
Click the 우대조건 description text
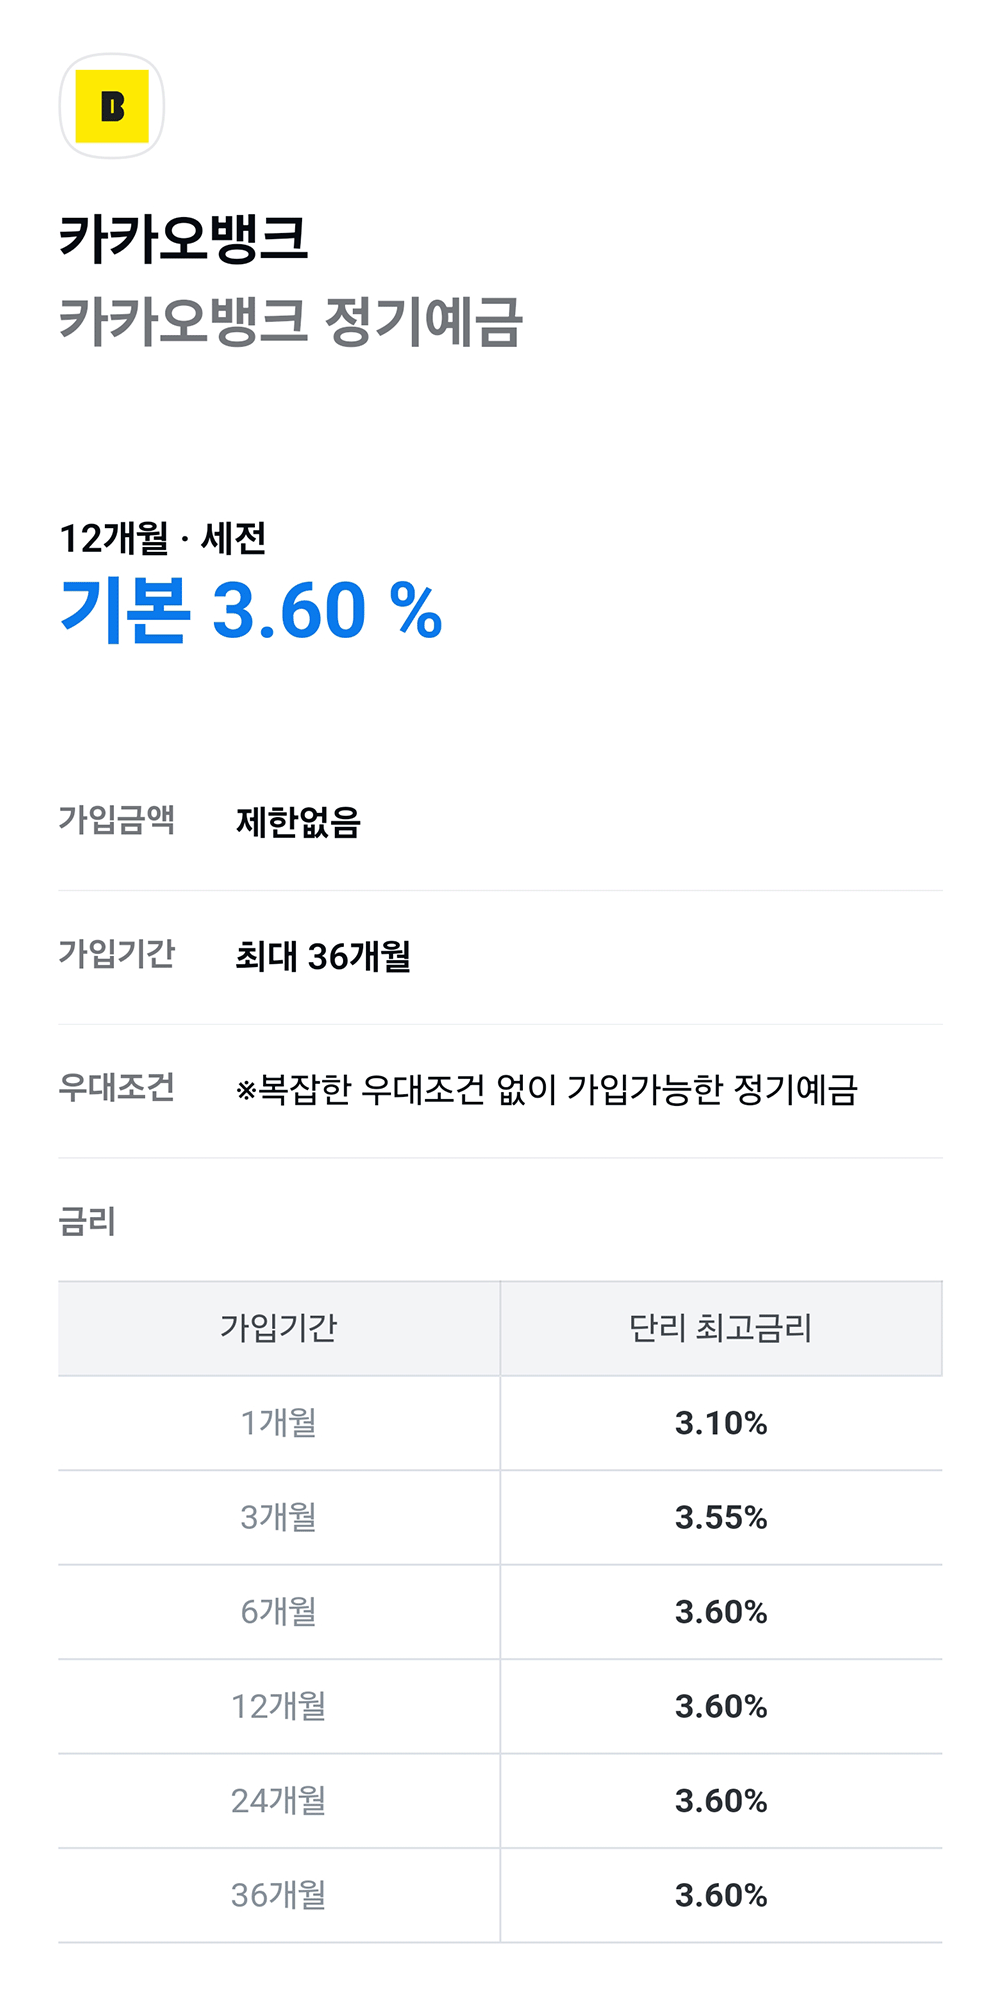(546, 1090)
